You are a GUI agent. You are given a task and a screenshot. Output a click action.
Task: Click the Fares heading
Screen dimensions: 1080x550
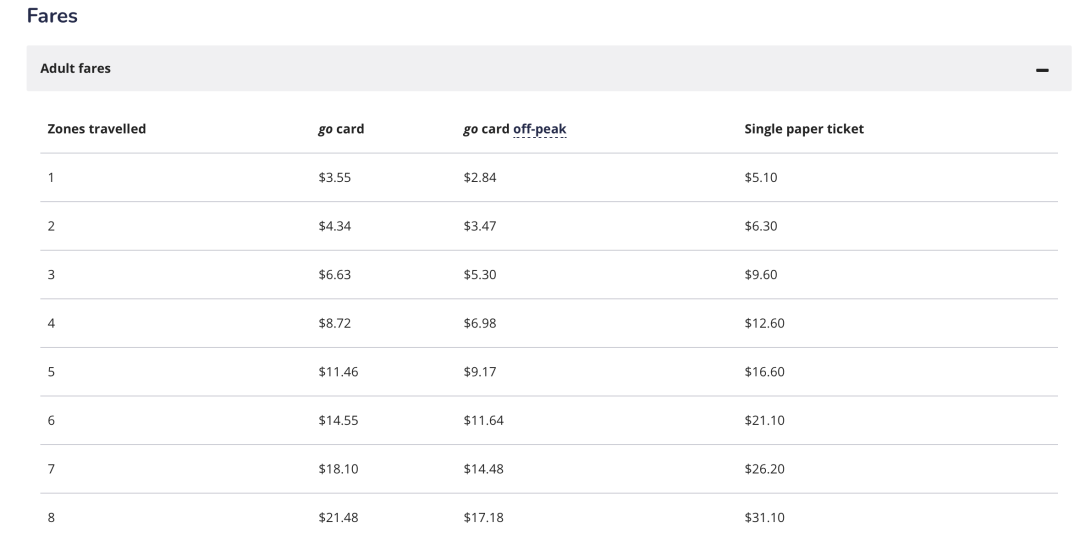tap(52, 16)
